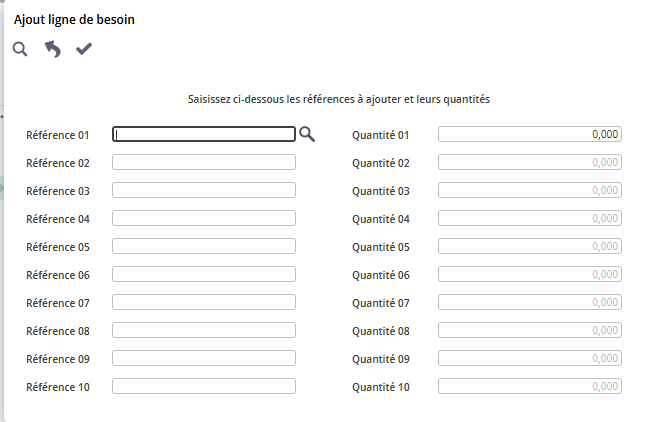653x422 pixels.
Task: Focus the Référence 07 text field
Action: tap(204, 302)
